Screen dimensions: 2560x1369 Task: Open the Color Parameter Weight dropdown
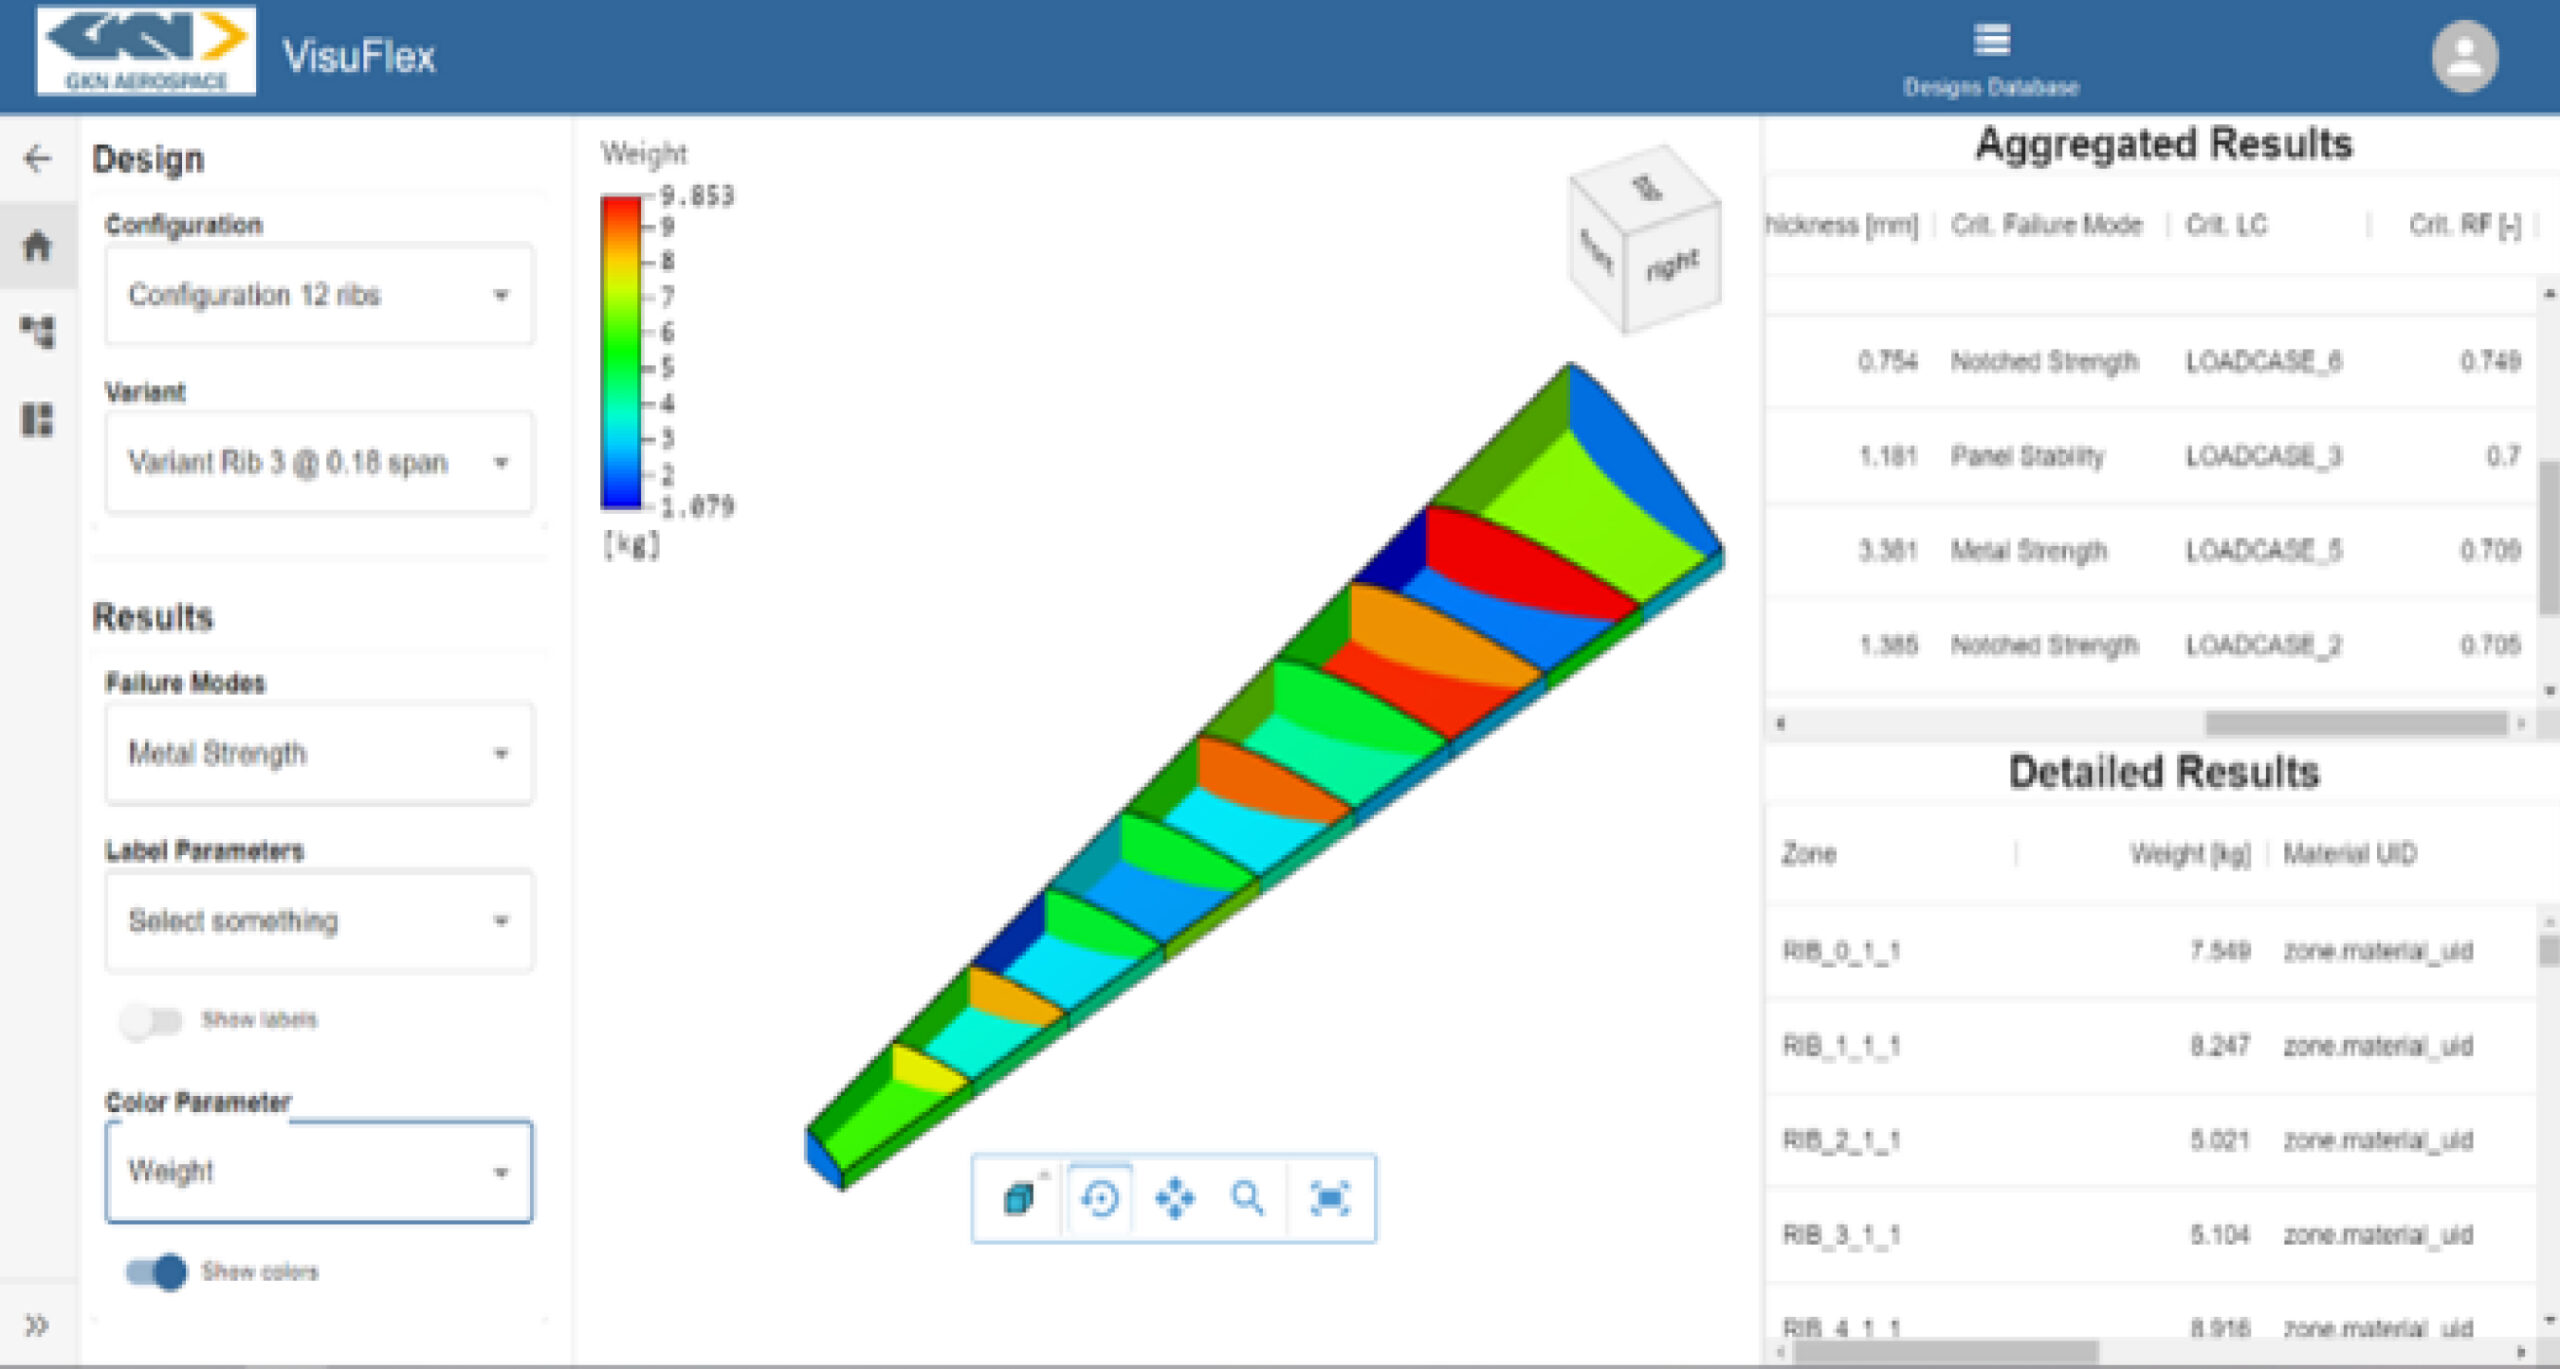(318, 1171)
